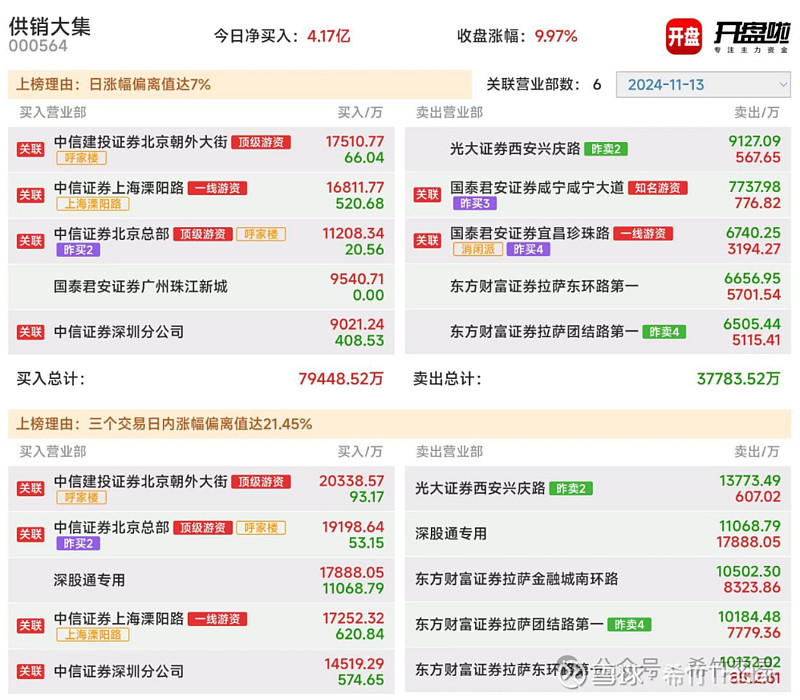Click 上海溧阳路 tag in 17252.32 row

coord(93,635)
